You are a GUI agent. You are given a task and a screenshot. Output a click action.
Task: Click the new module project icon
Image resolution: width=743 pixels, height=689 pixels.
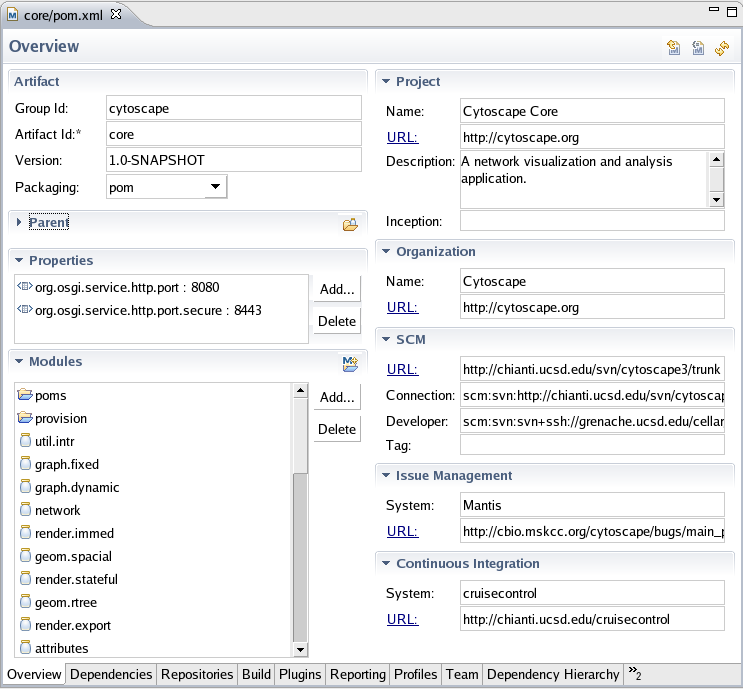350,364
